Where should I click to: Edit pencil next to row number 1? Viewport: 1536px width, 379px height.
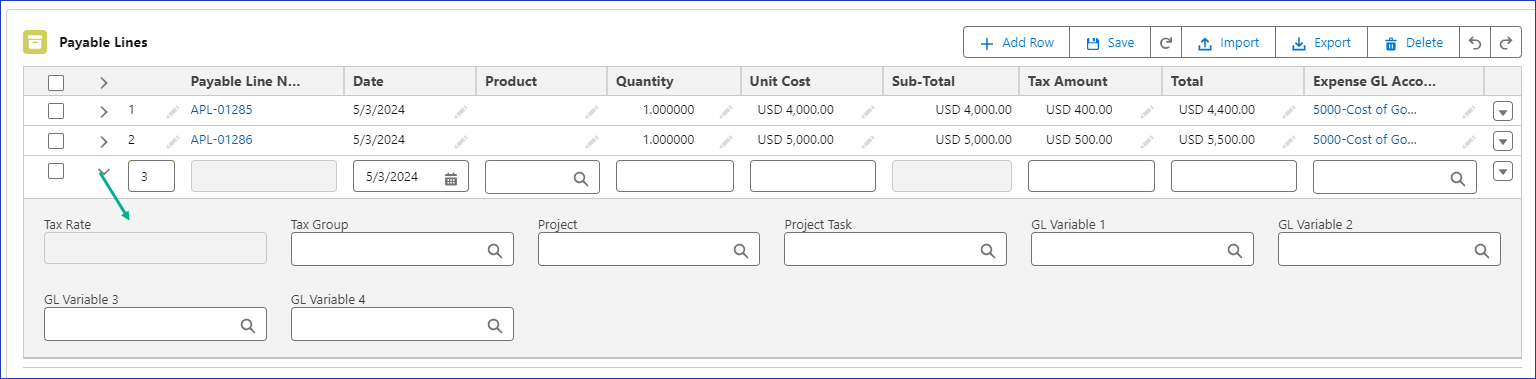(172, 112)
